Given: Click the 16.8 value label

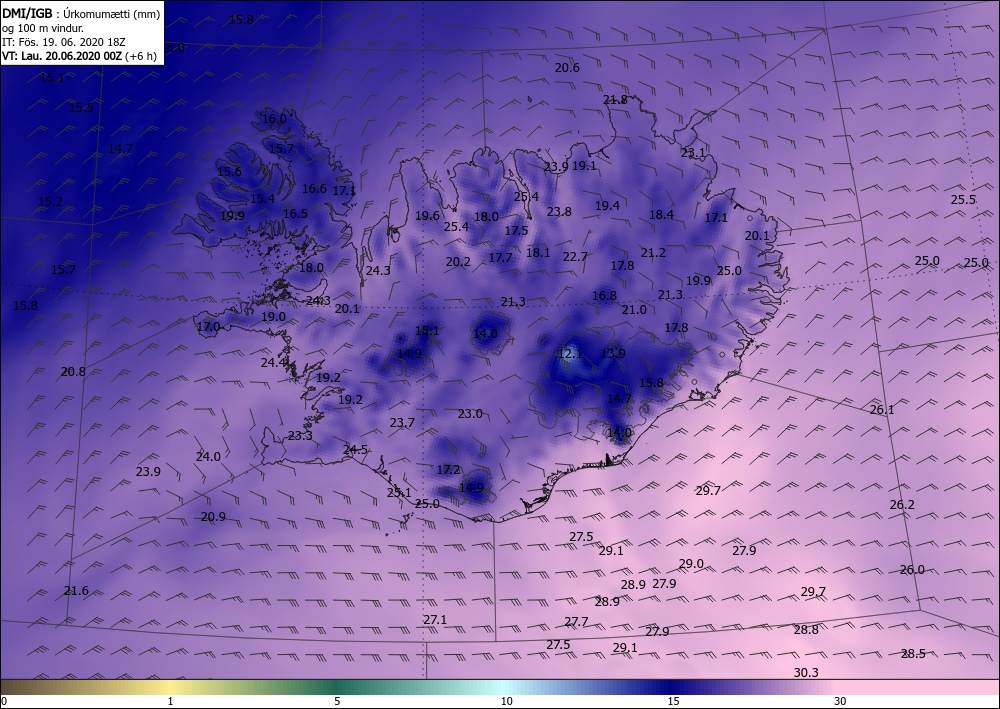Looking at the screenshot, I should tap(604, 296).
